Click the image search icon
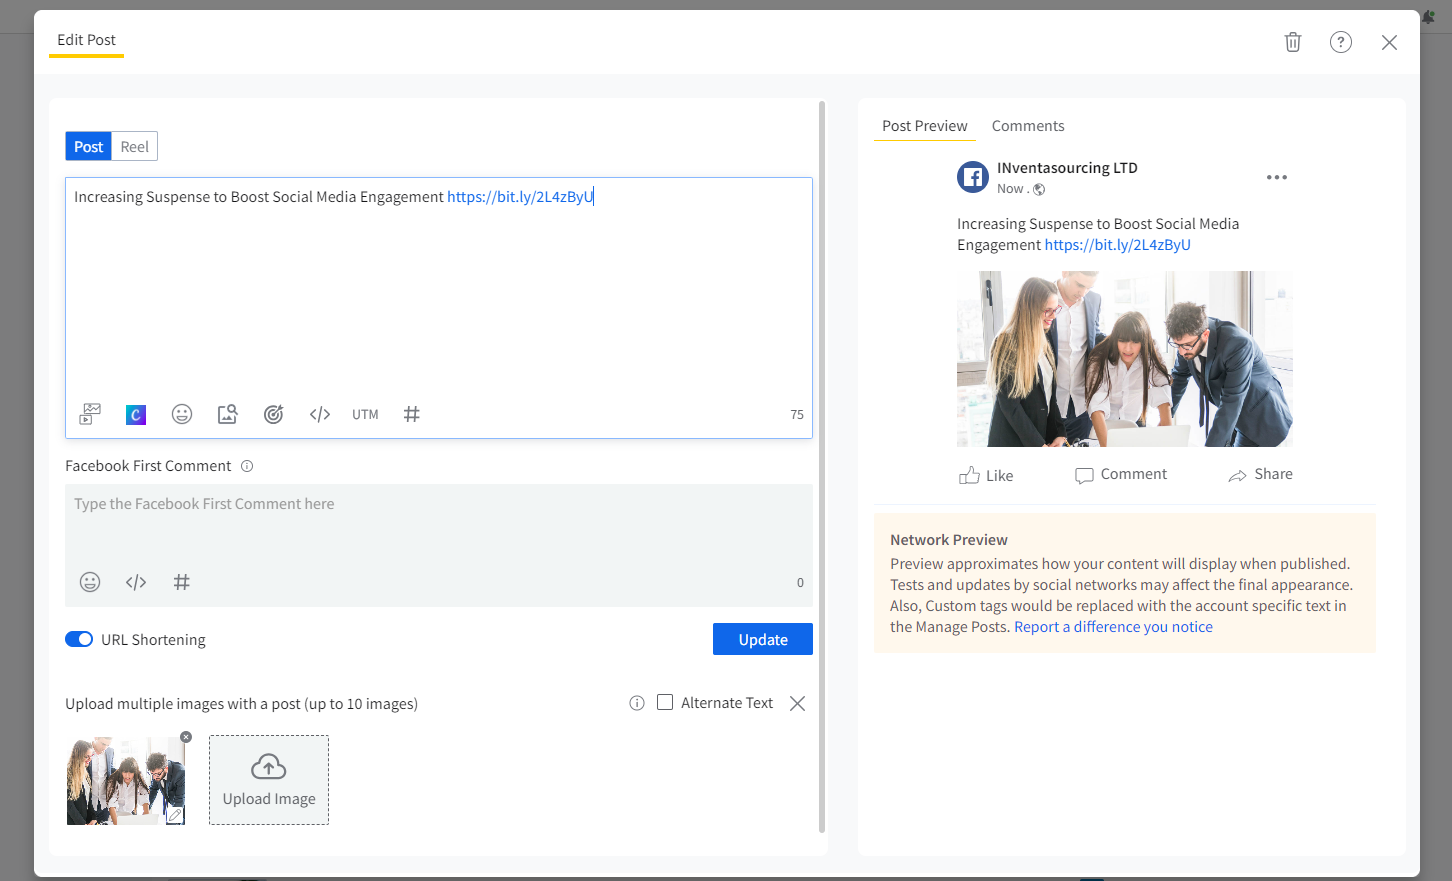 [228, 414]
